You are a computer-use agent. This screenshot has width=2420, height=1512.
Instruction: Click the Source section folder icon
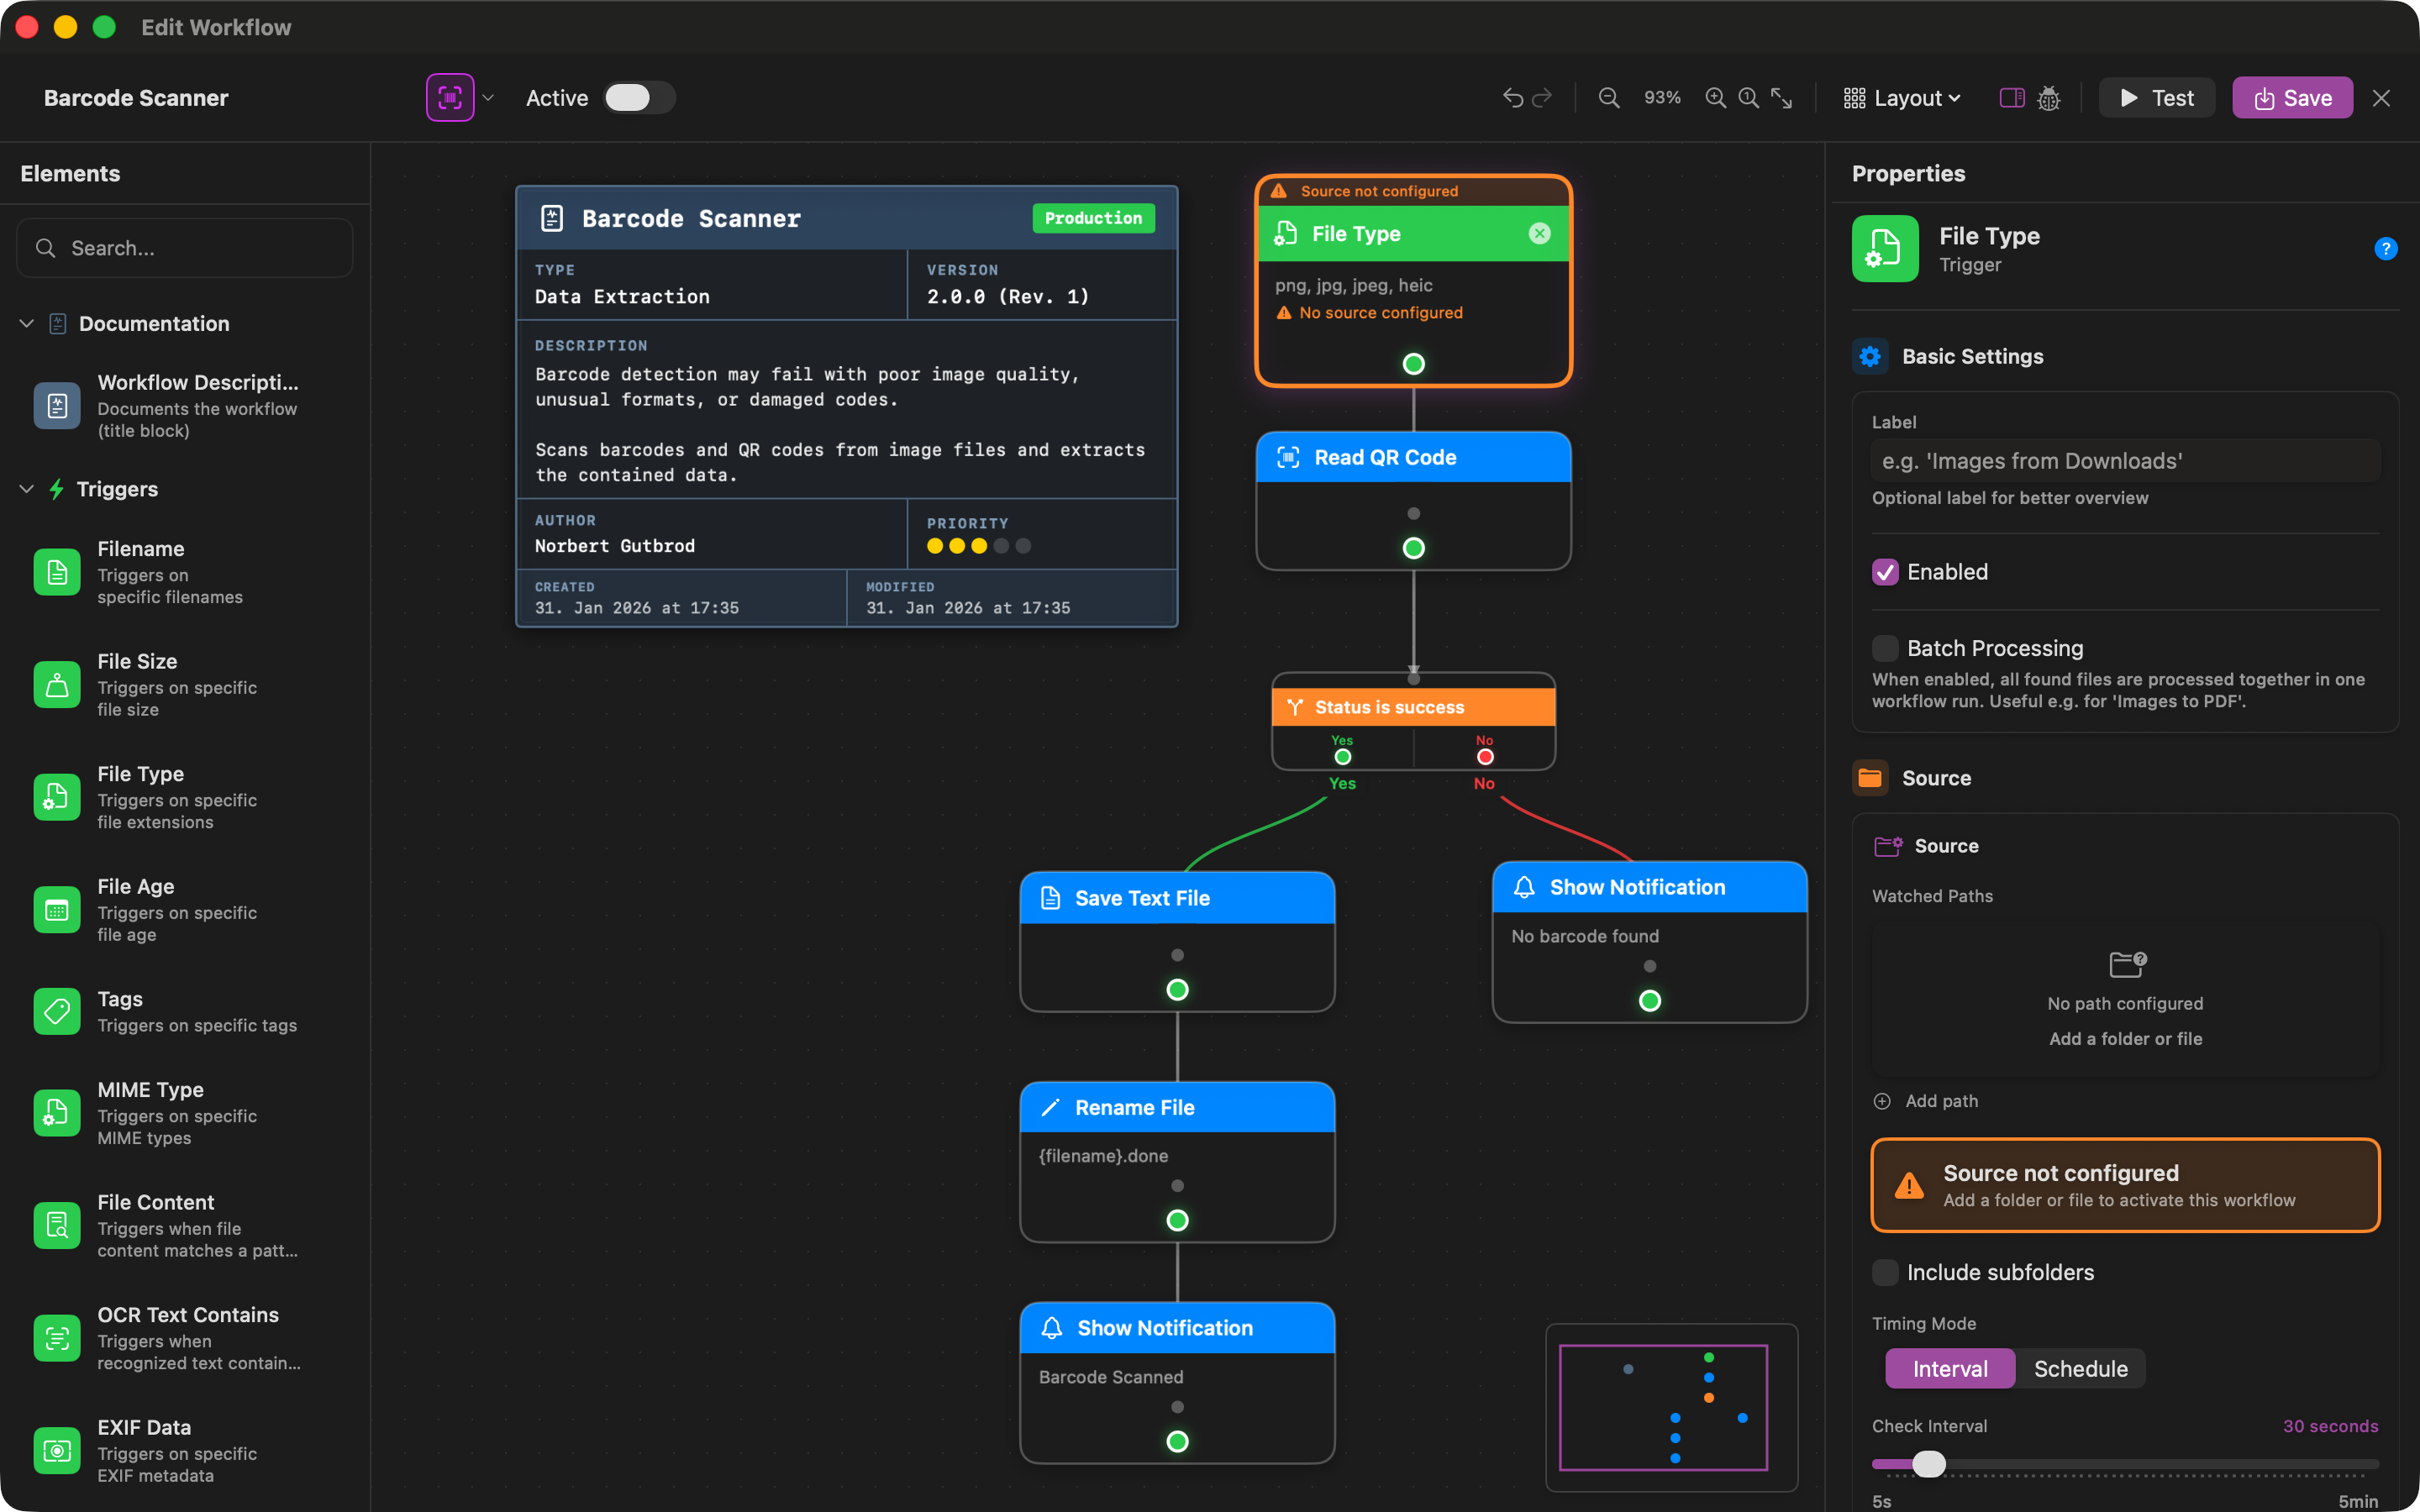(1870, 778)
